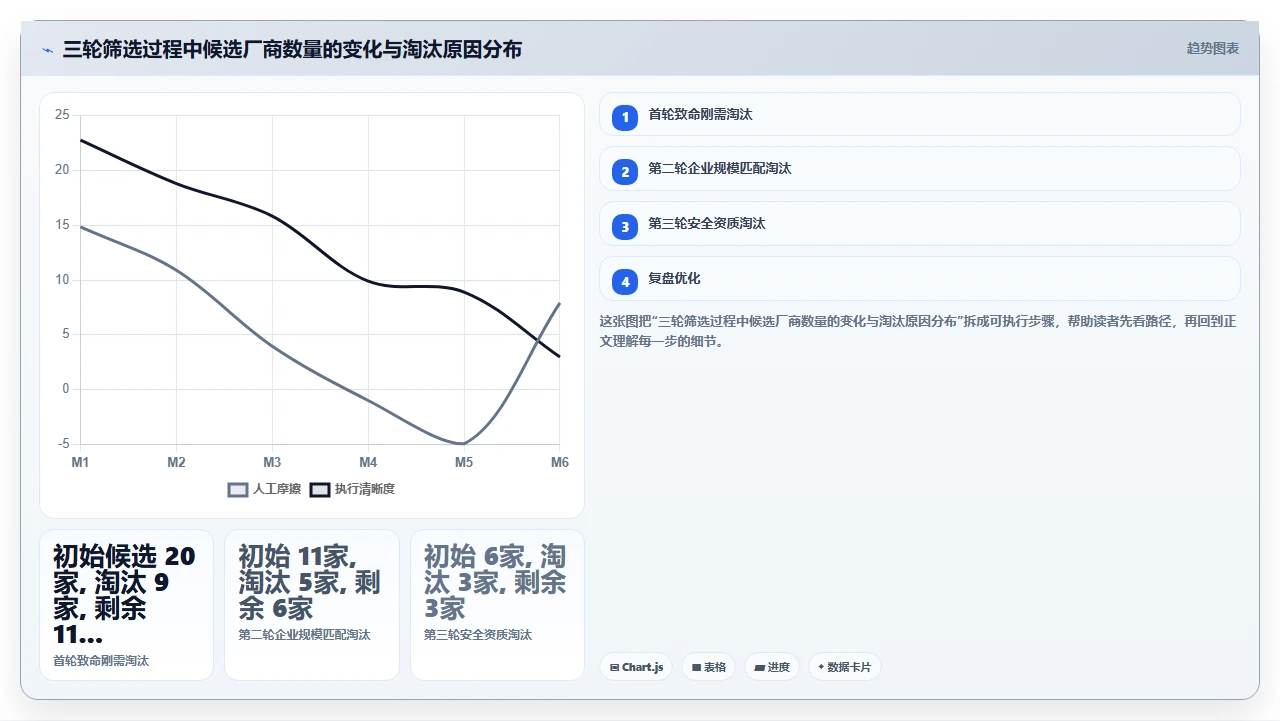Click the 第三轮安全资质淘汰 caption under third card
1280x721 pixels.
point(478,635)
